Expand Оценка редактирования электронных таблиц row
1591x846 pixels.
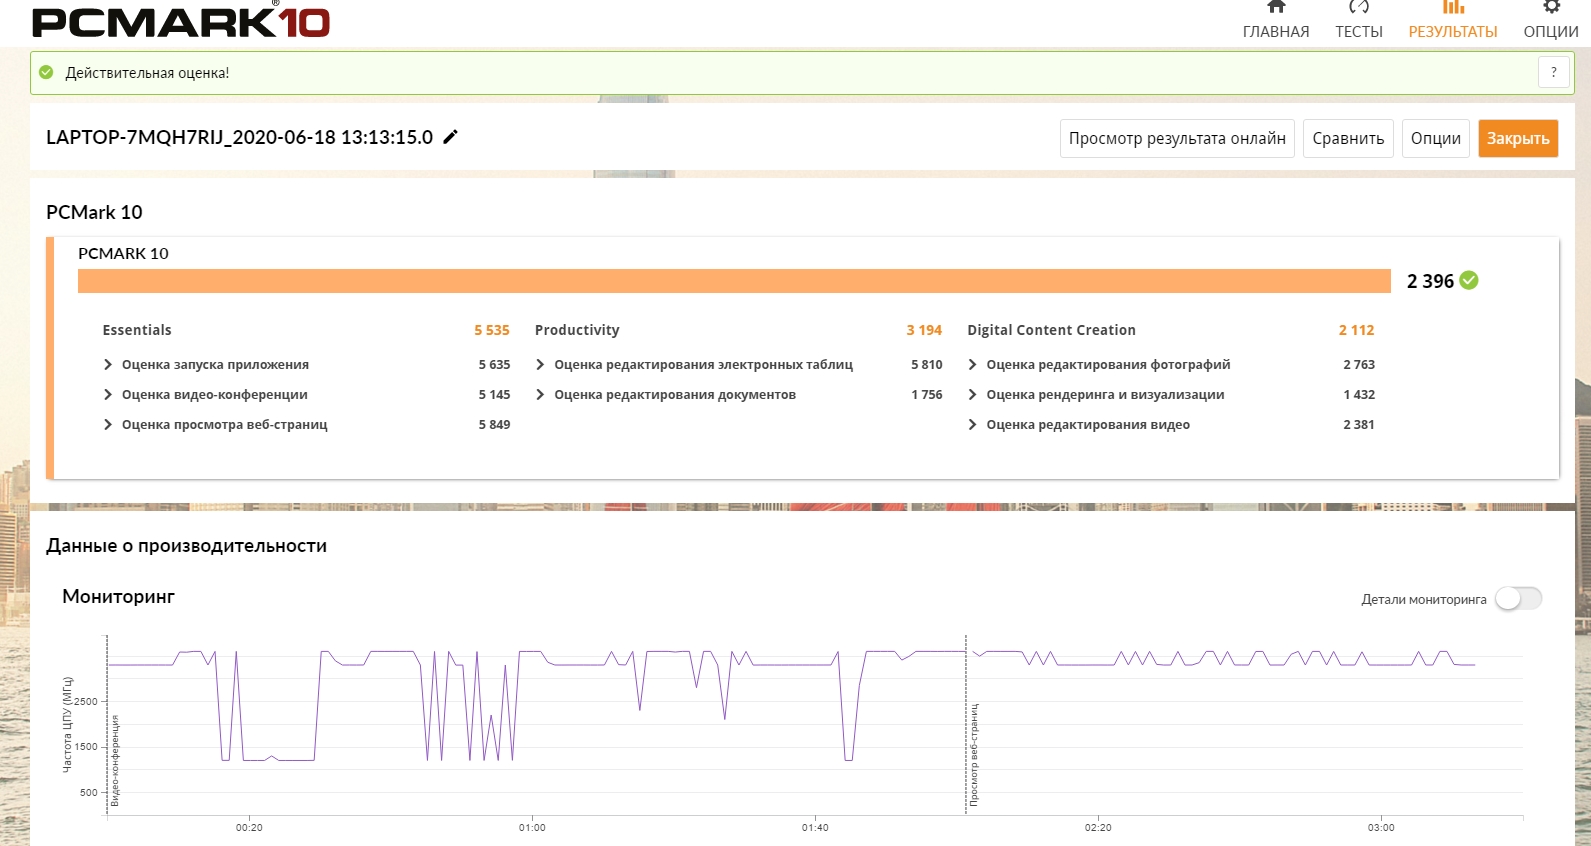540,365
